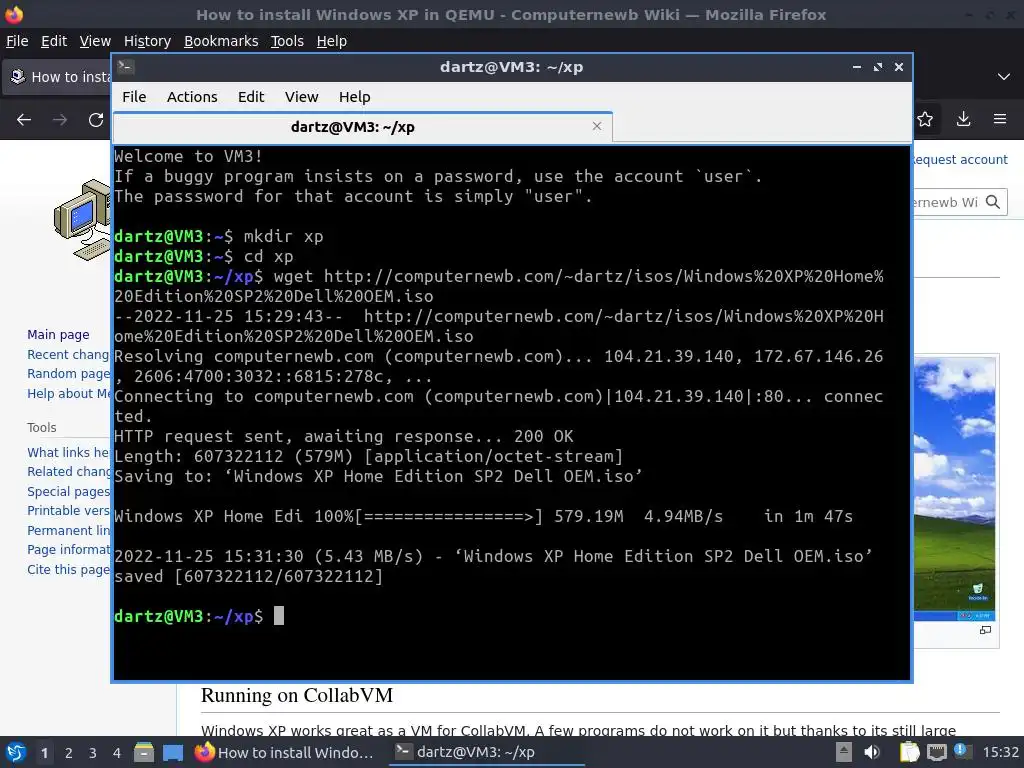
Task: Select the dartz@VM3: ~/xp terminal tab
Action: 362,127
